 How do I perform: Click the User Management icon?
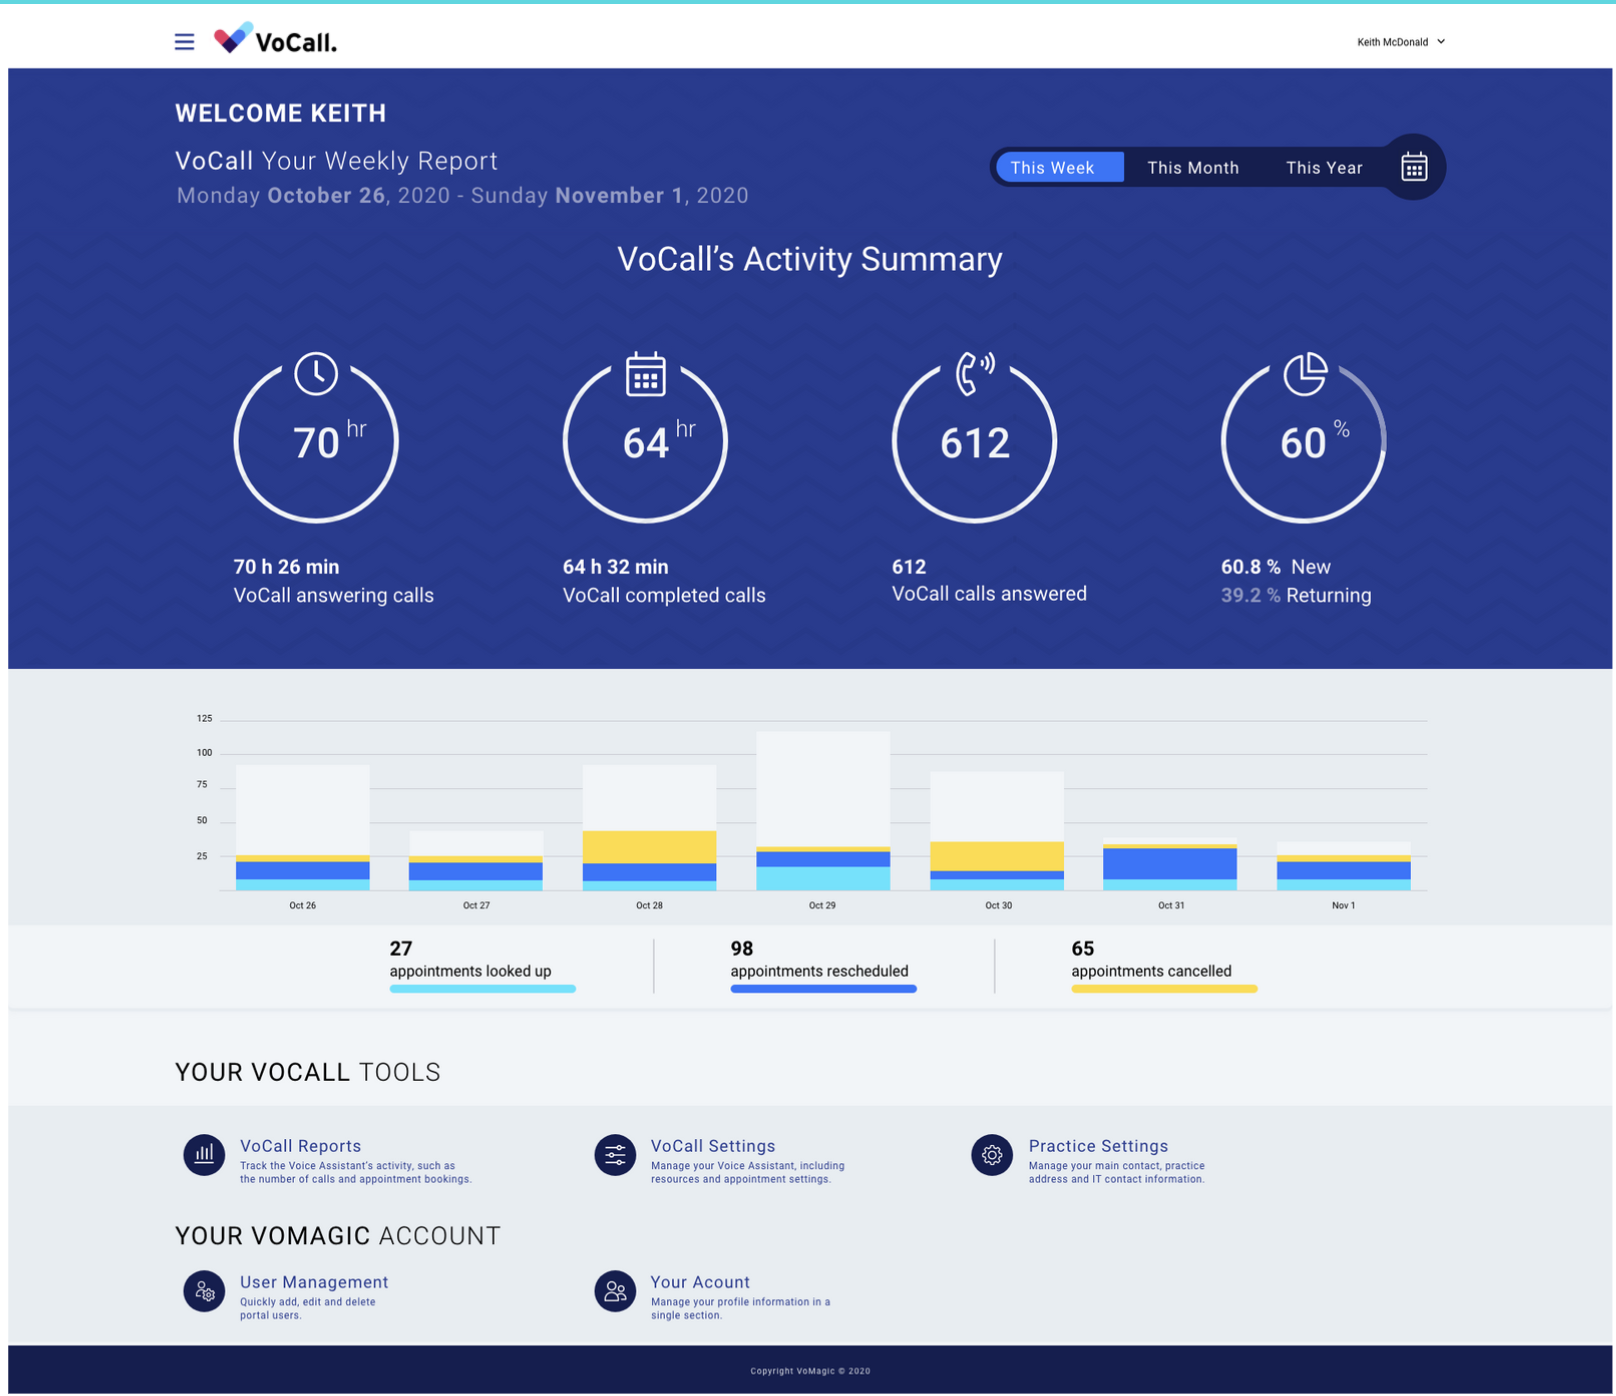[x=204, y=1291]
